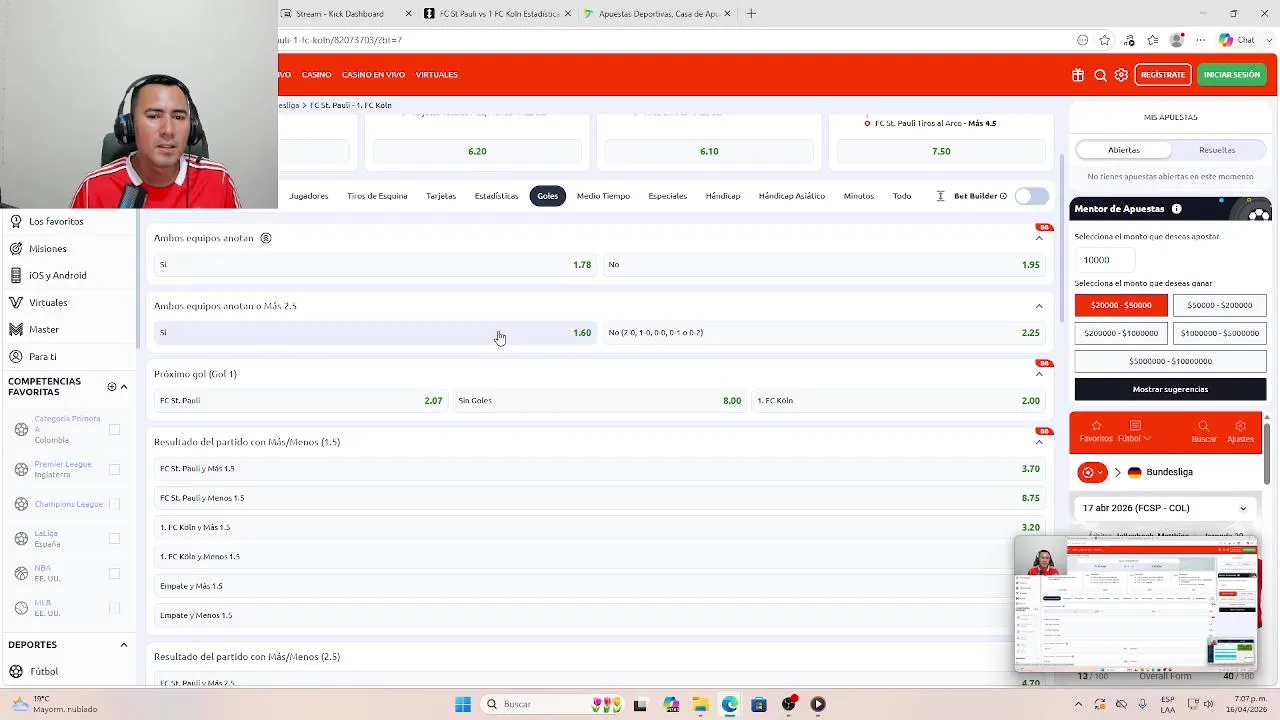This screenshot has height=720, width=1280.
Task: Open Misiones in the sidebar
Action: click(68, 248)
